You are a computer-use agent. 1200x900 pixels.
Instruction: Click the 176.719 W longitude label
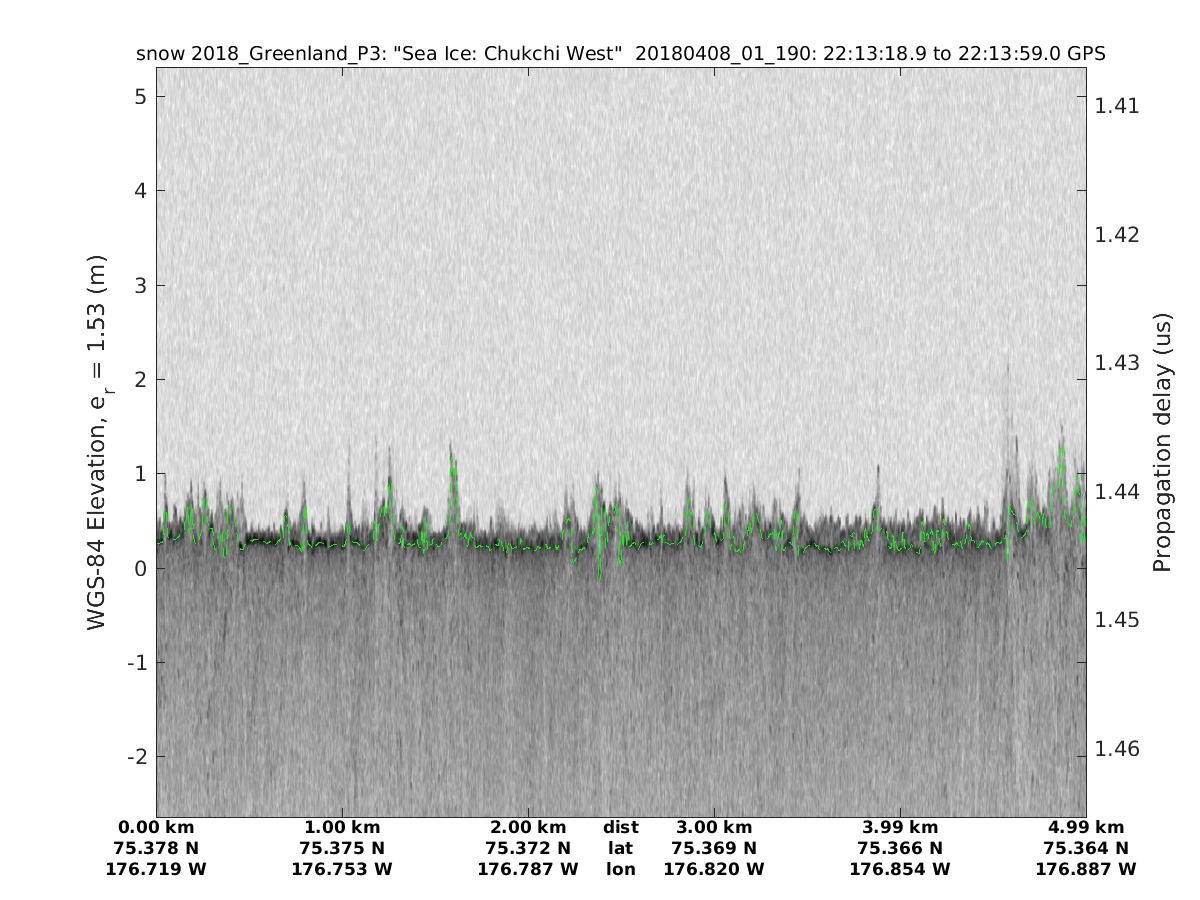coord(156,869)
